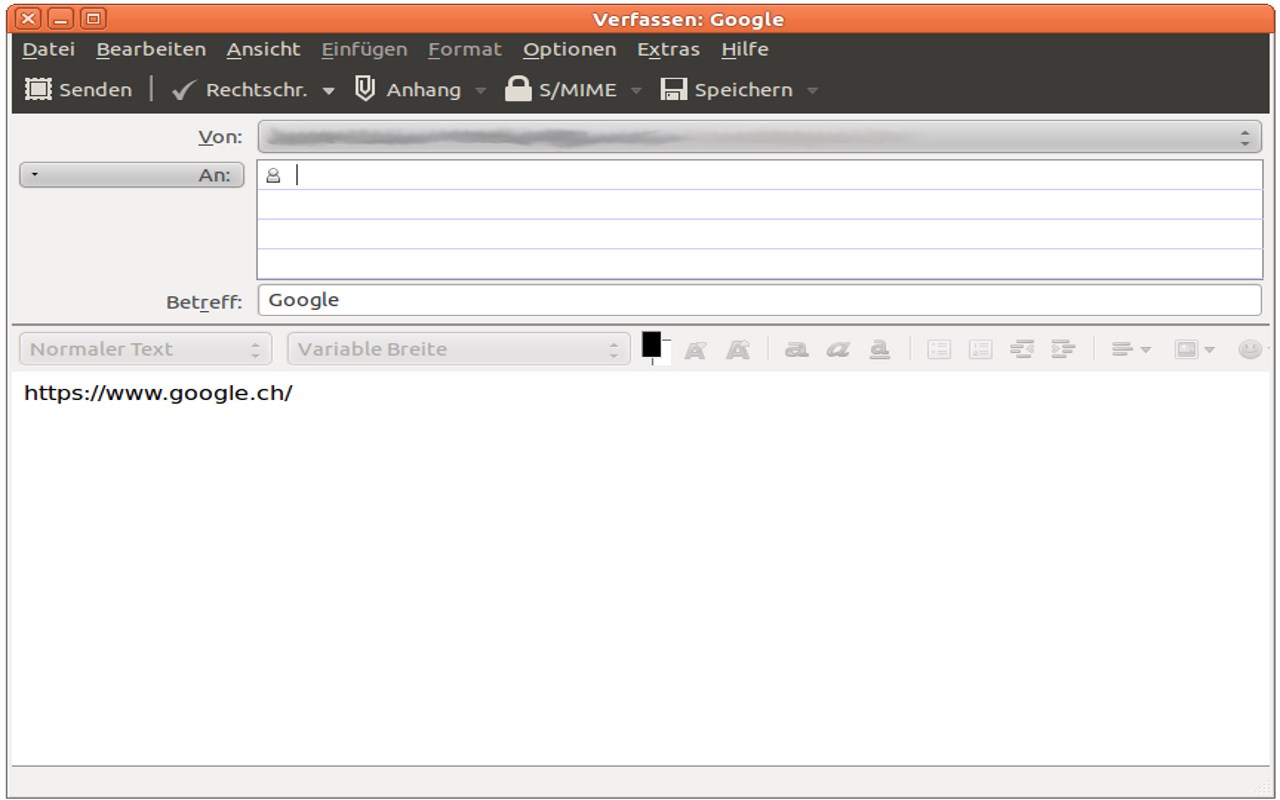Image resolution: width=1280 pixels, height=800 pixels.
Task: Expand the S/MIME dropdown arrow
Action: [x=636, y=91]
